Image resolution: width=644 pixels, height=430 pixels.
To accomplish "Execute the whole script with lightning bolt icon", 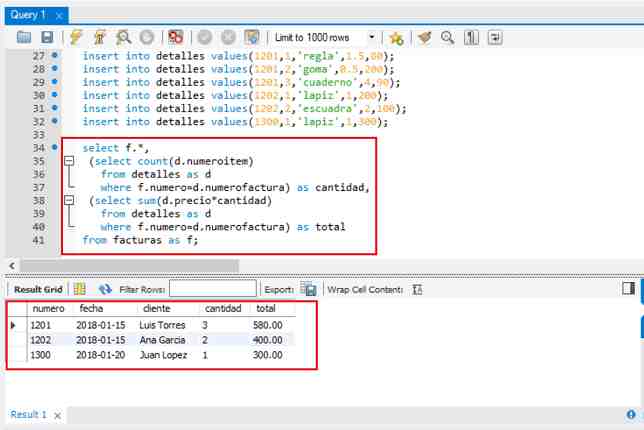I will coord(76,38).
